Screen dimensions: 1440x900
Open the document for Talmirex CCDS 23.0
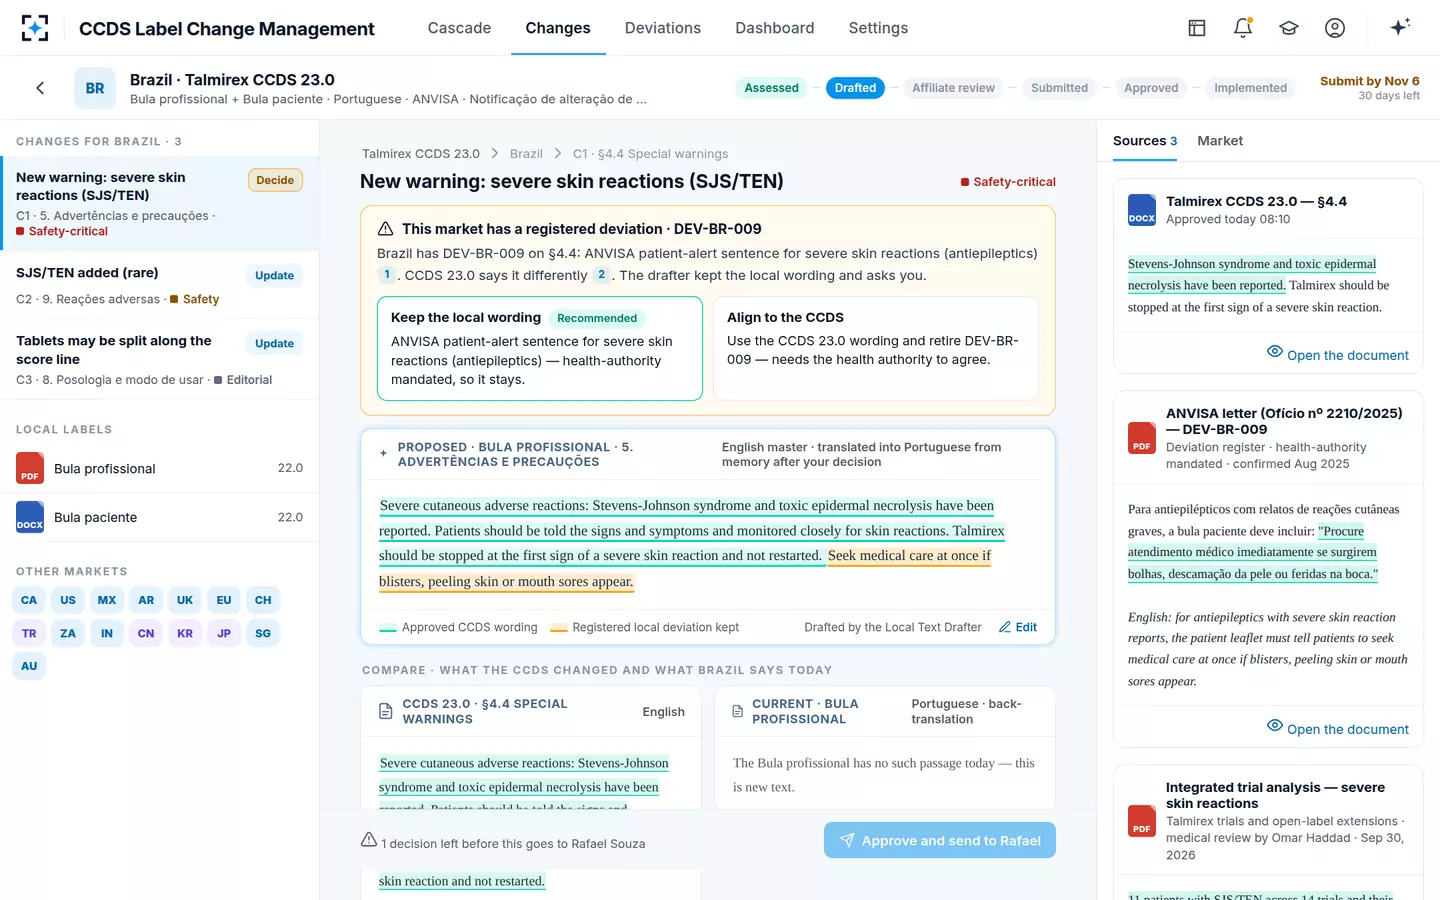[x=1337, y=354]
